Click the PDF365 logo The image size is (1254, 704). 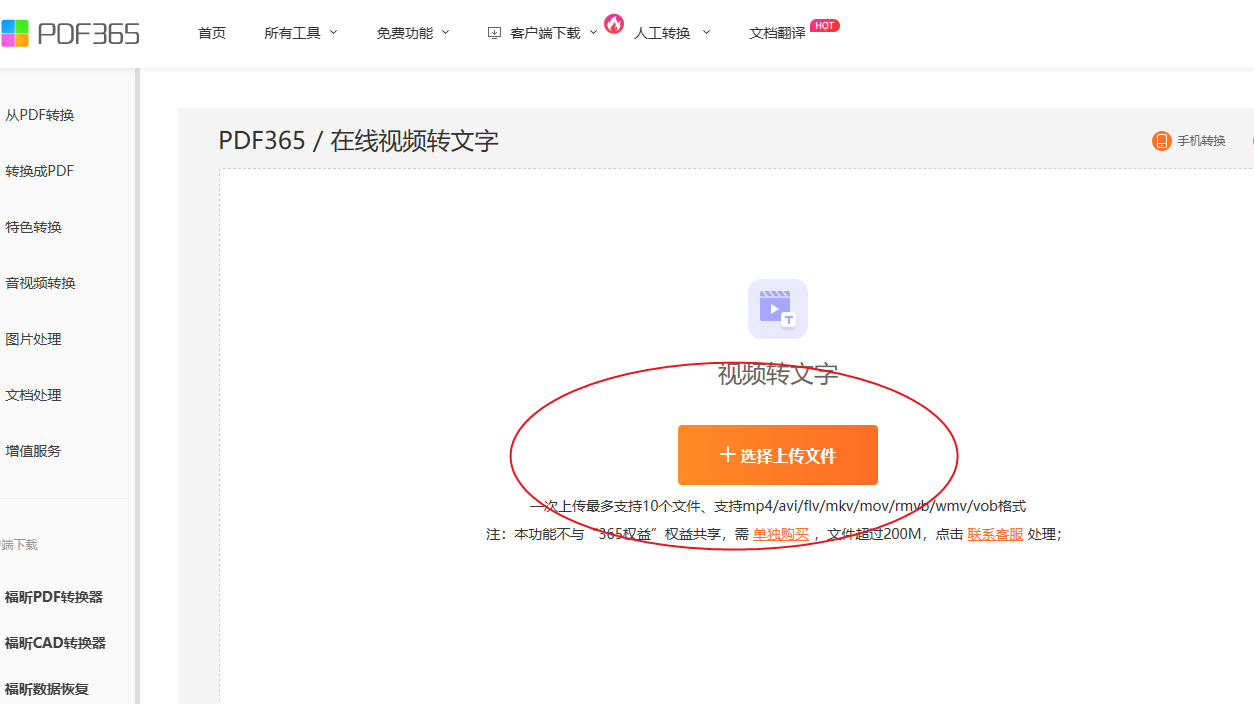pos(70,33)
